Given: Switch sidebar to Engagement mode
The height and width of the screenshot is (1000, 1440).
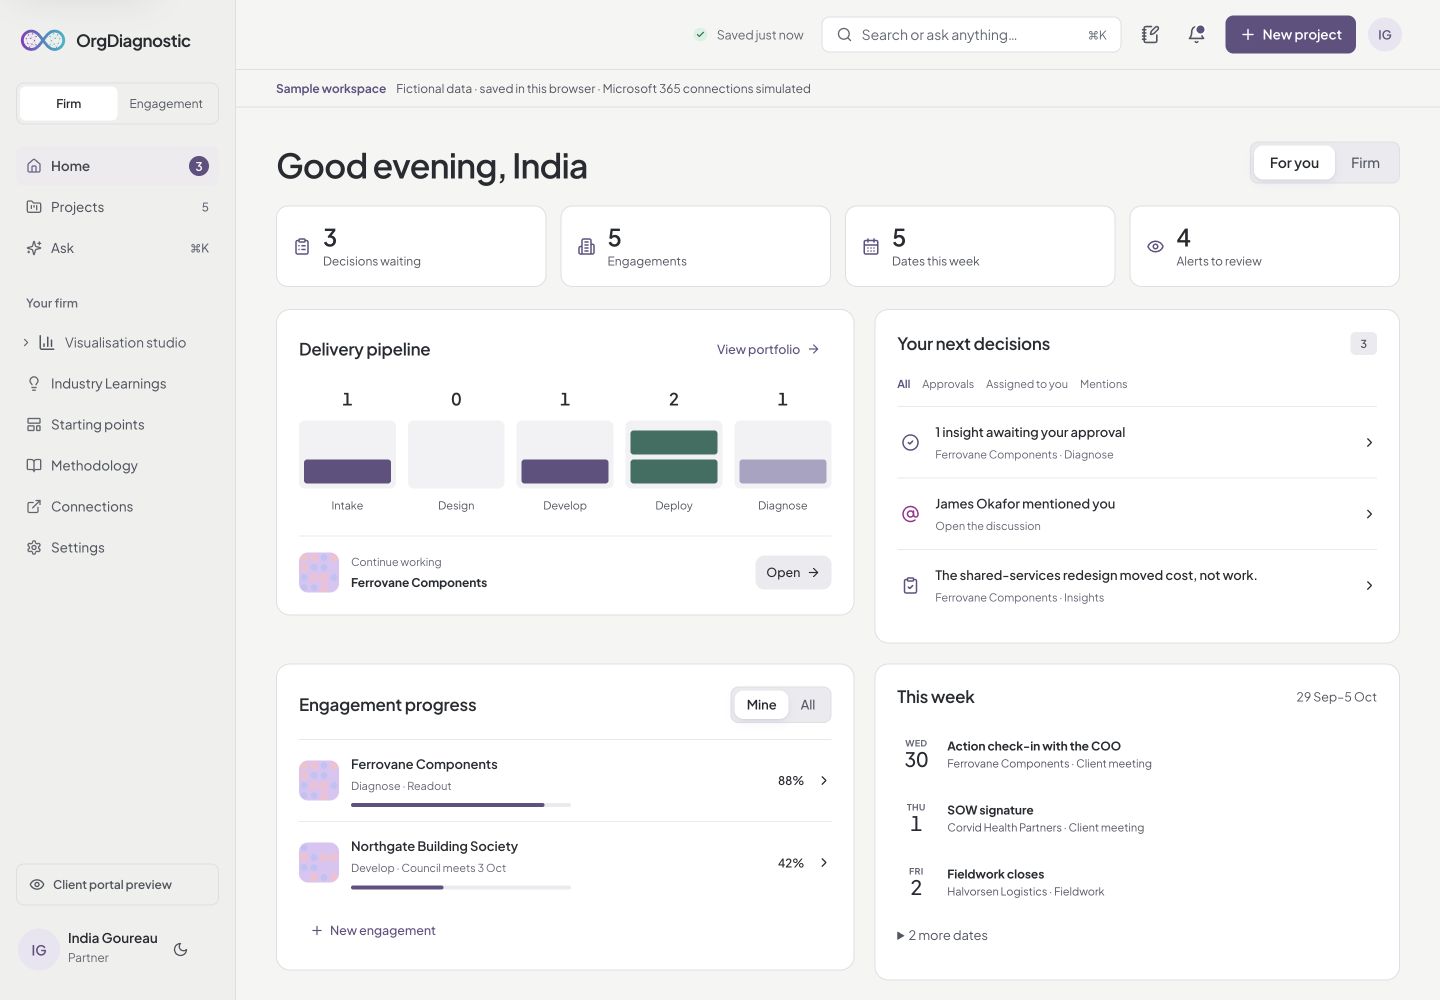Looking at the screenshot, I should [x=166, y=104].
